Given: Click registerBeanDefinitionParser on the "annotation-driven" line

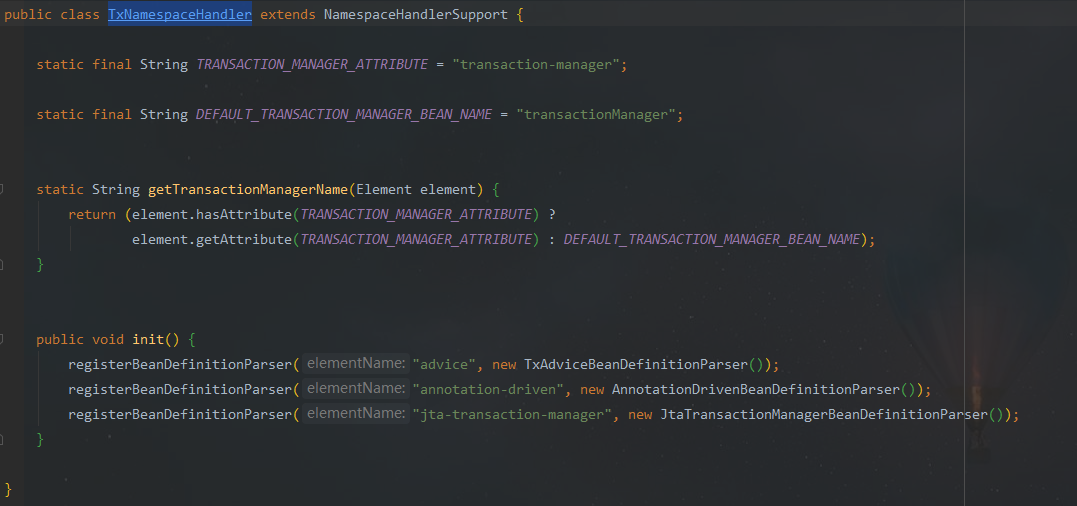Looking at the screenshot, I should point(180,389).
